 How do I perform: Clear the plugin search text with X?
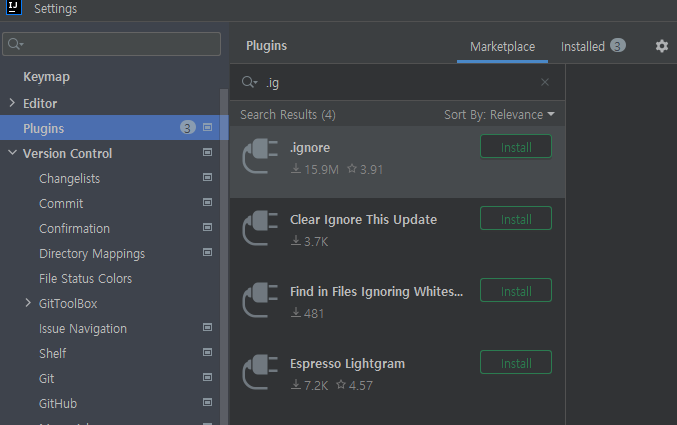pos(545,82)
